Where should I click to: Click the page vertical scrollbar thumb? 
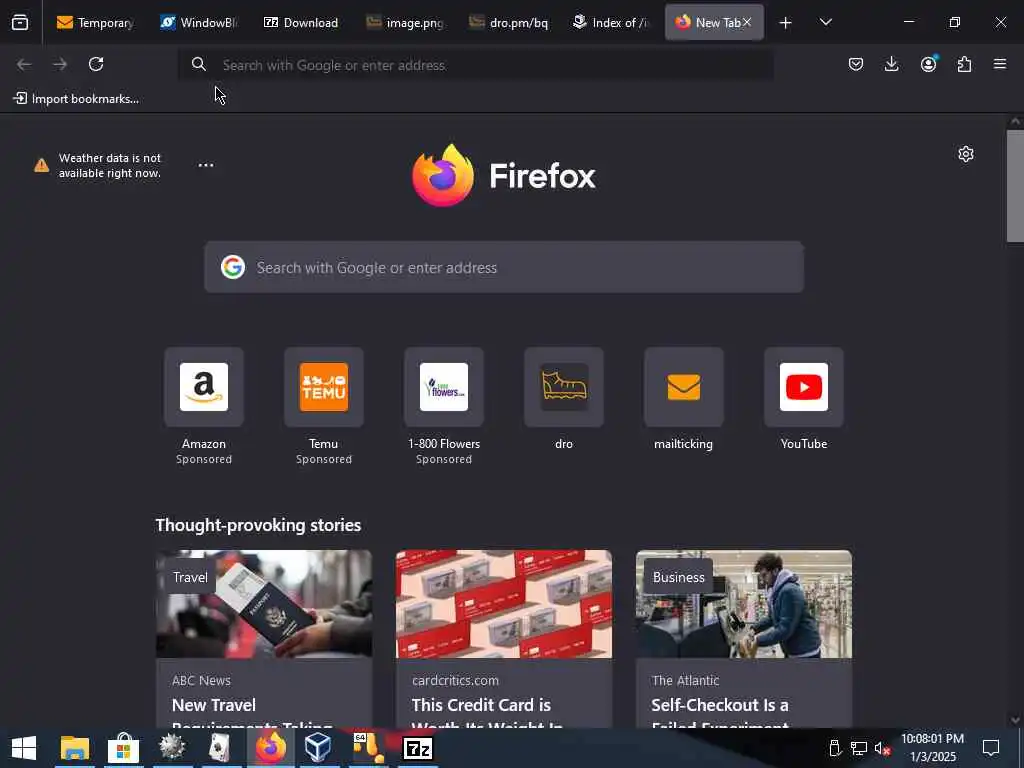point(1015,186)
